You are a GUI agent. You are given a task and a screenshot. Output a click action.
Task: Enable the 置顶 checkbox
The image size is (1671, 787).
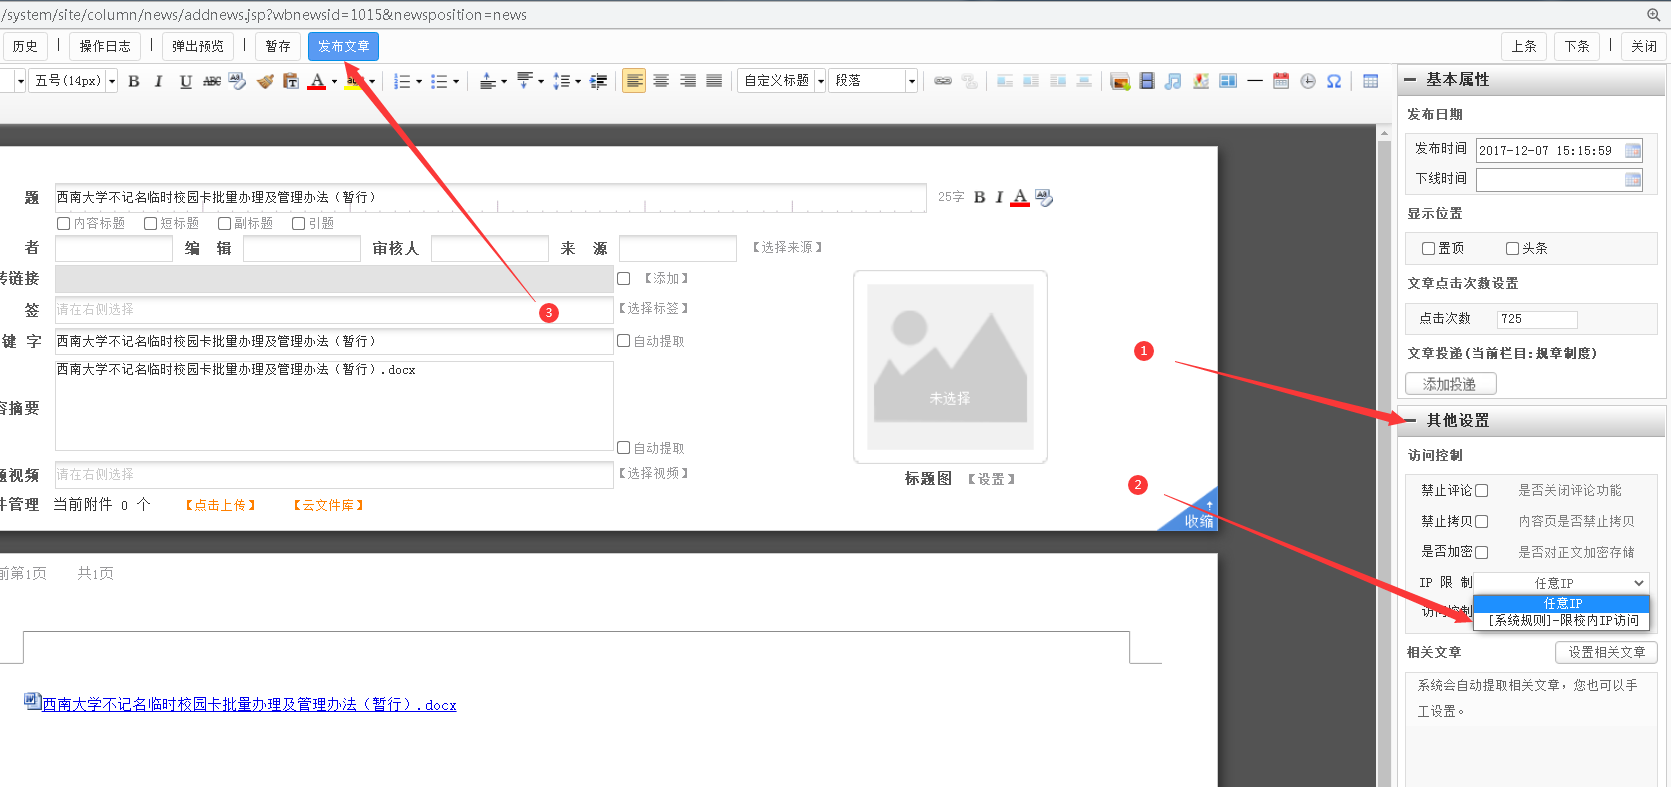point(1428,248)
